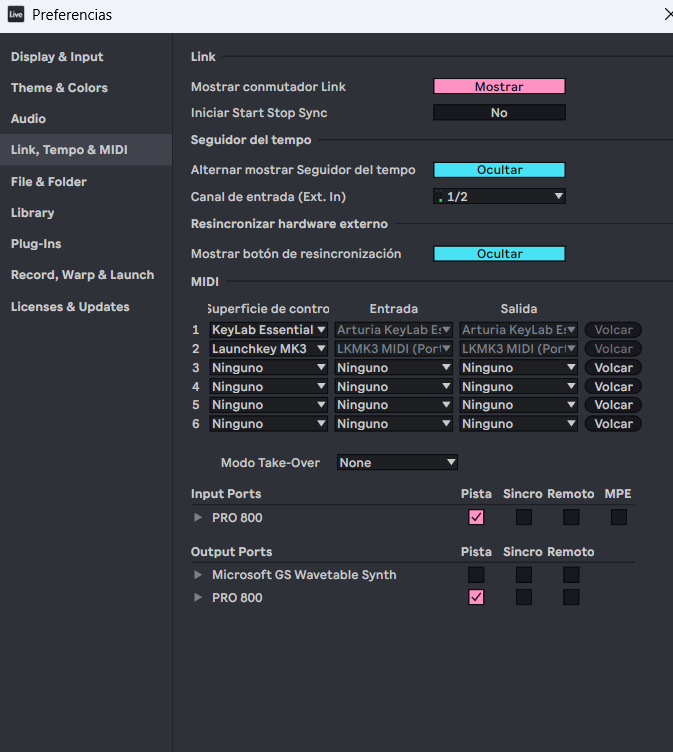This screenshot has height=752, width=673.
Task: Click Volcar button in row 1
Action: tap(613, 330)
